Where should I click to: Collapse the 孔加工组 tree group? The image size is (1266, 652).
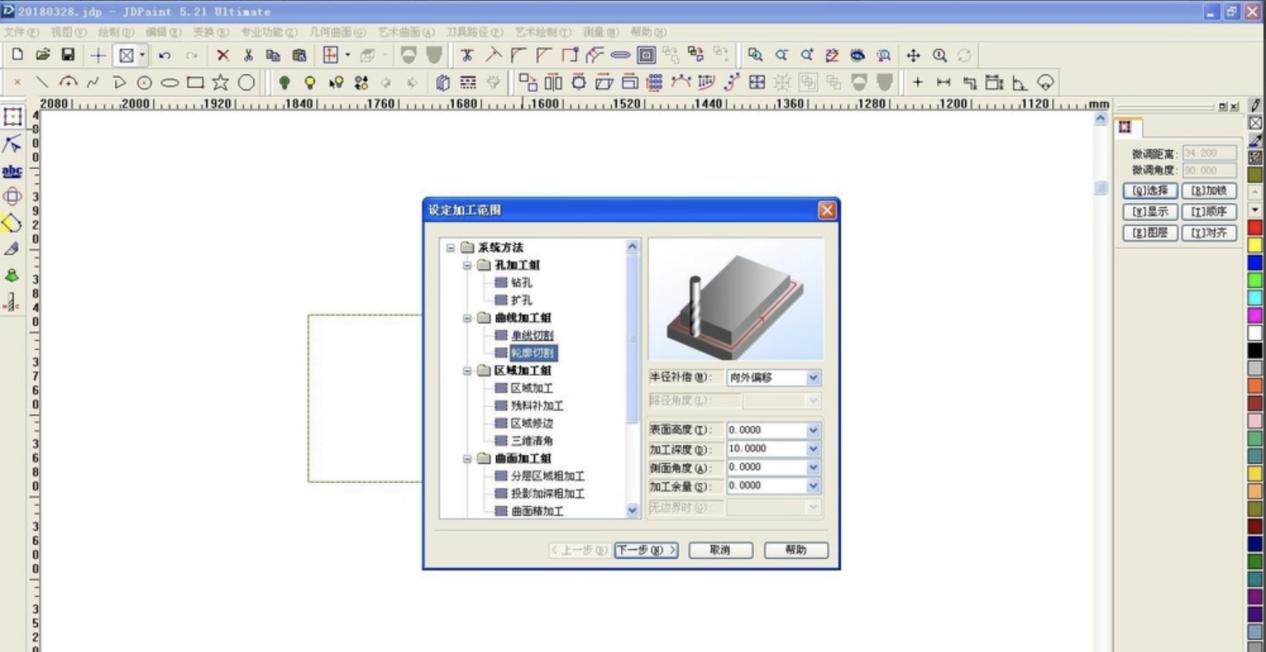[x=467, y=265]
